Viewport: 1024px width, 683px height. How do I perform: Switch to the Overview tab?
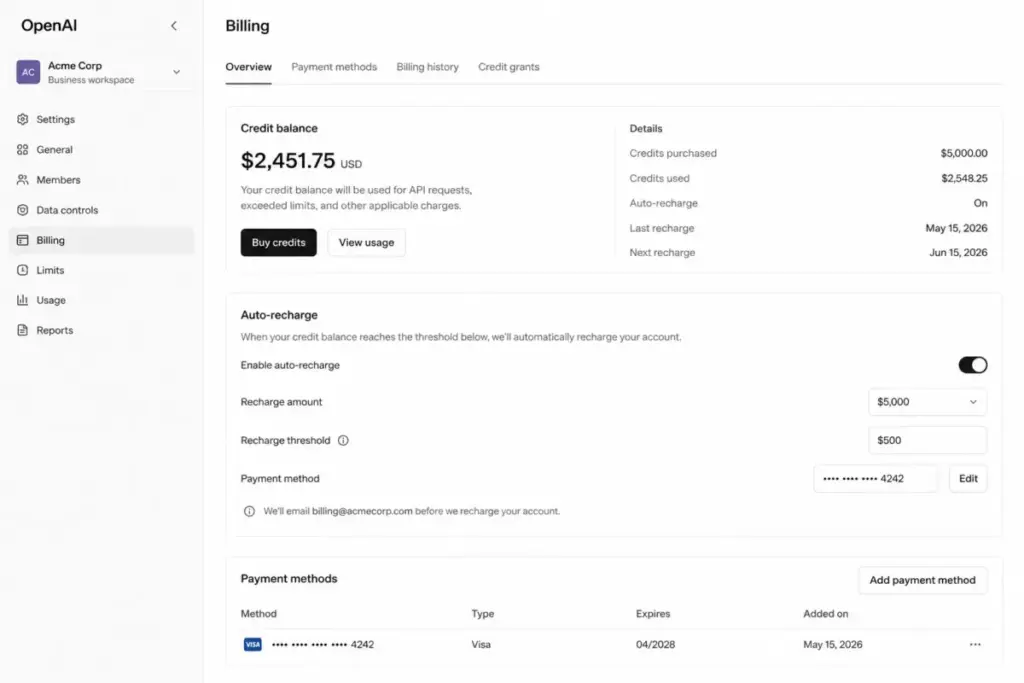[x=248, y=67]
